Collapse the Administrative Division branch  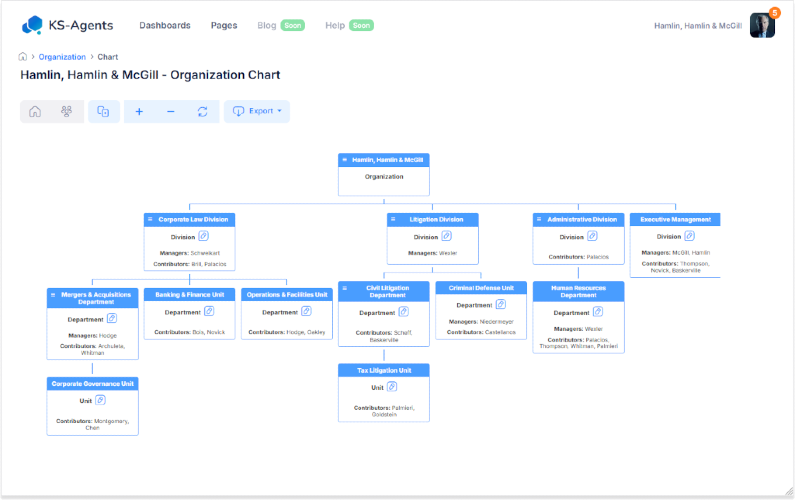pos(539,219)
